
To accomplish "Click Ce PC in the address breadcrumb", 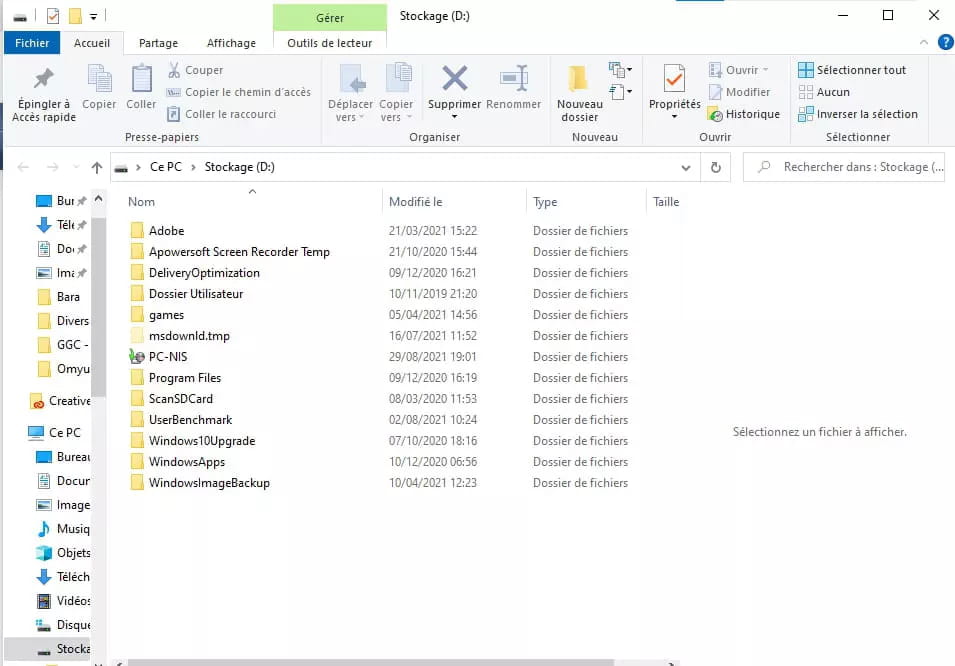I will coord(166,167).
